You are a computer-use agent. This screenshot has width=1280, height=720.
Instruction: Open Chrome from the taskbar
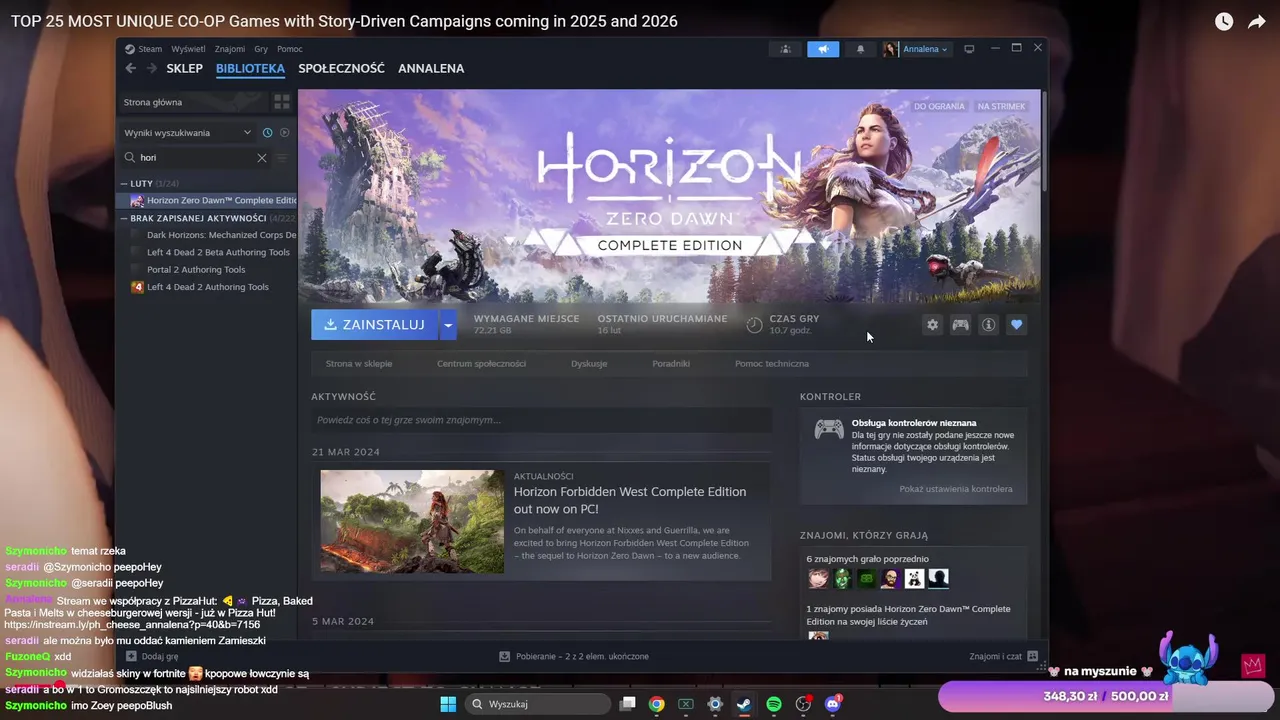pyautogui.click(x=656, y=704)
